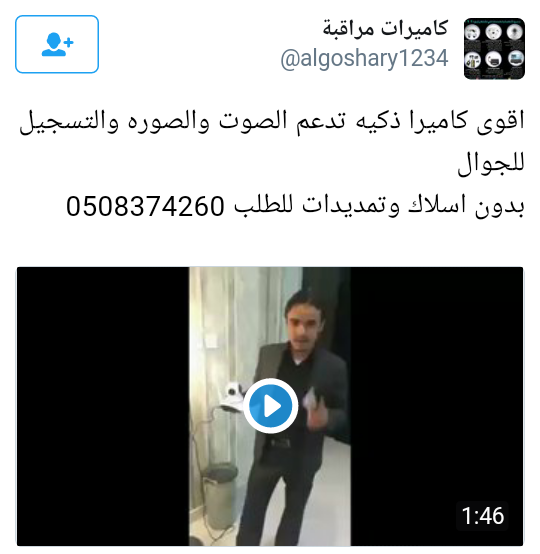540x554 pixels.
Task: Click the word للجوال in the tweet
Action: (491, 164)
